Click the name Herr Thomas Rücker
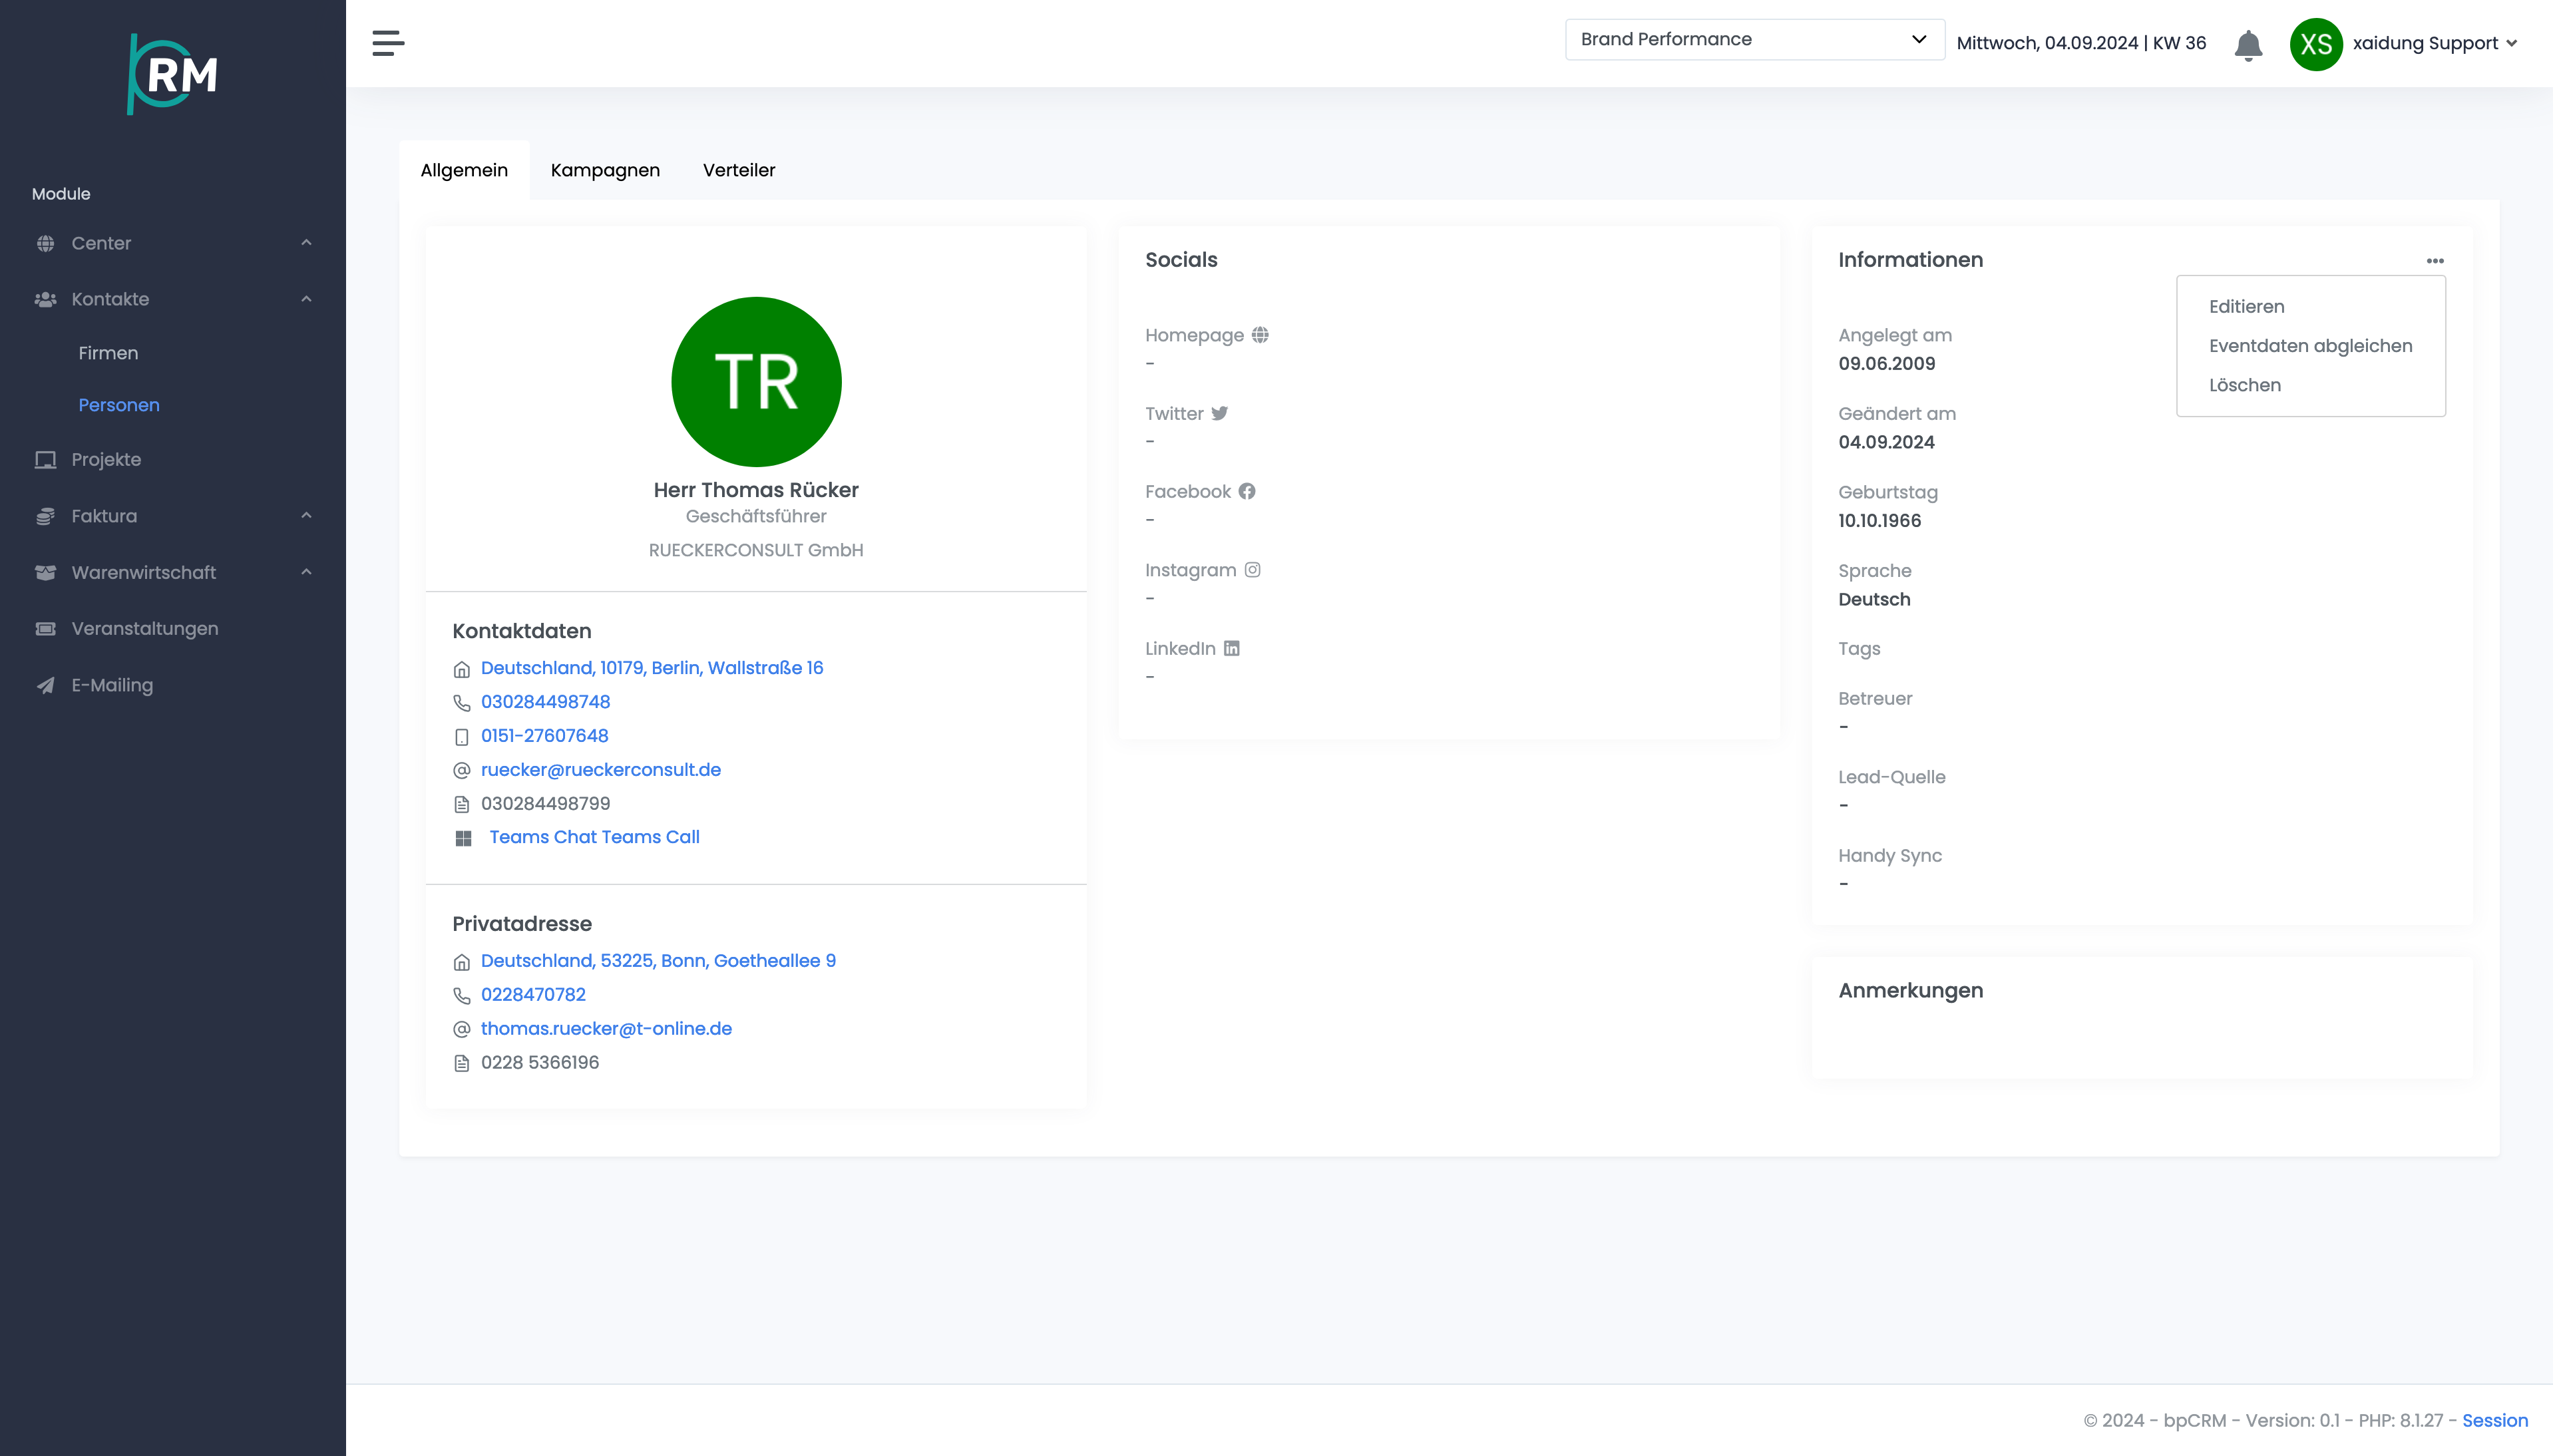2553x1456 pixels. (x=756, y=490)
